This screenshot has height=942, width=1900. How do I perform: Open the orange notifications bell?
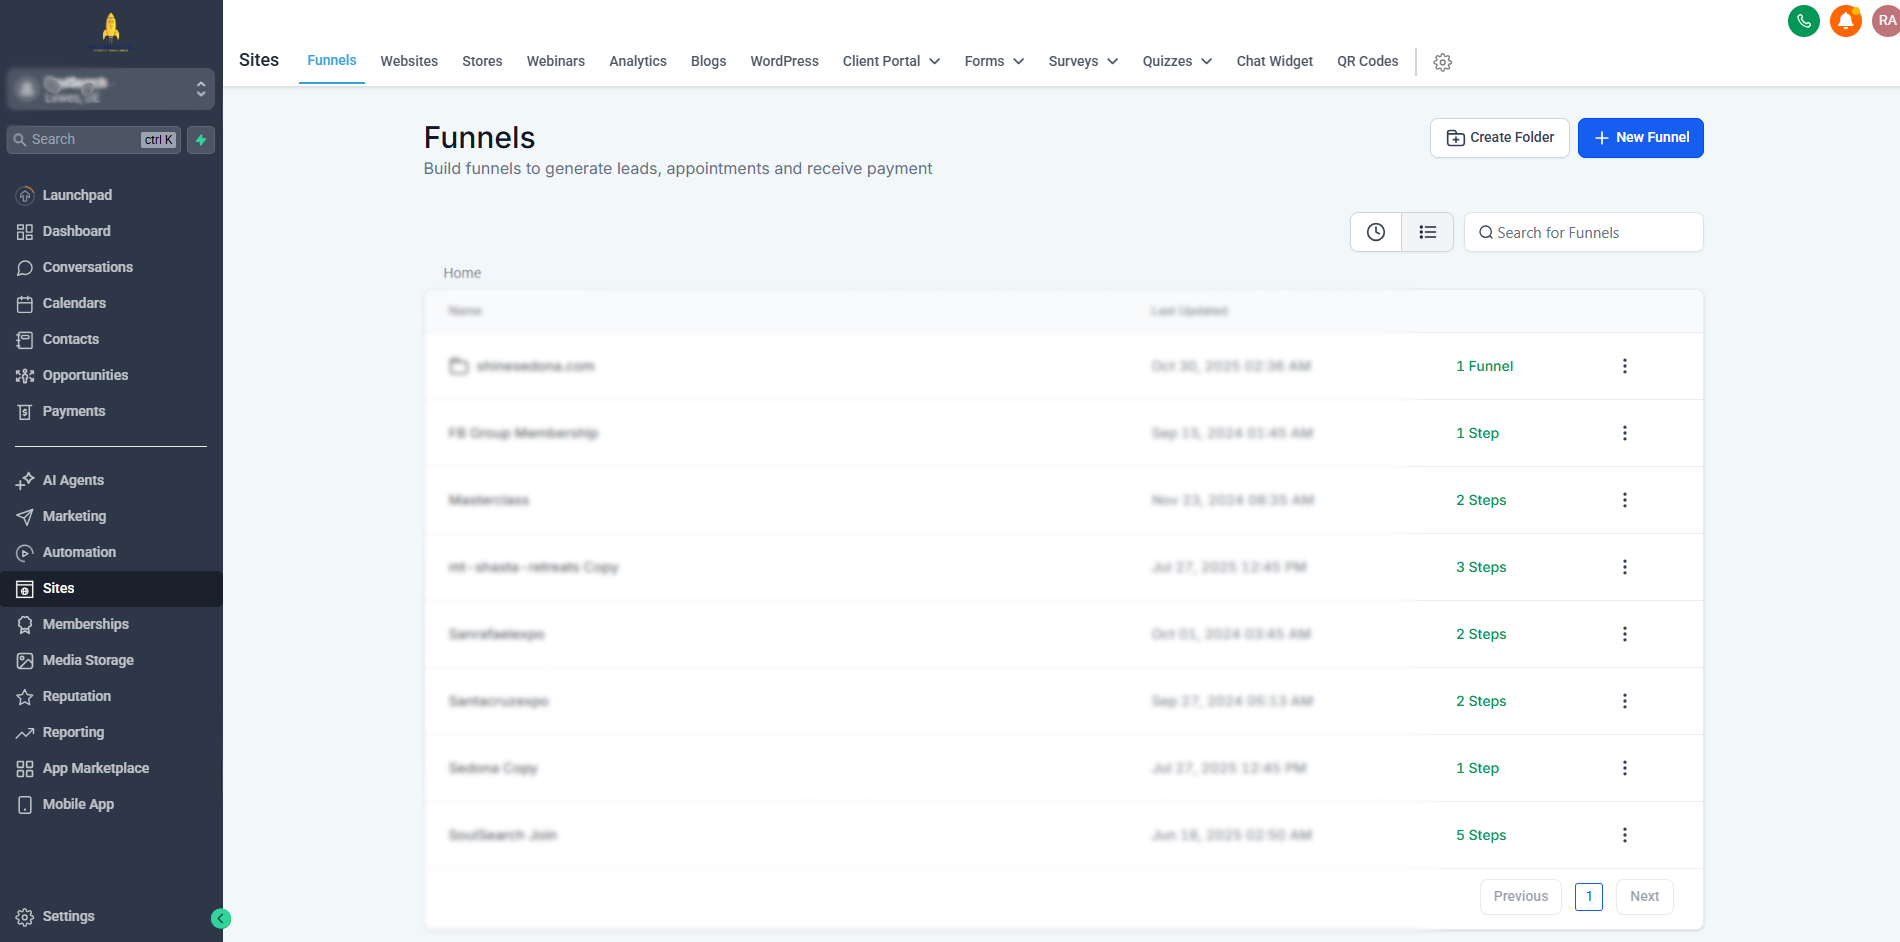tap(1845, 21)
